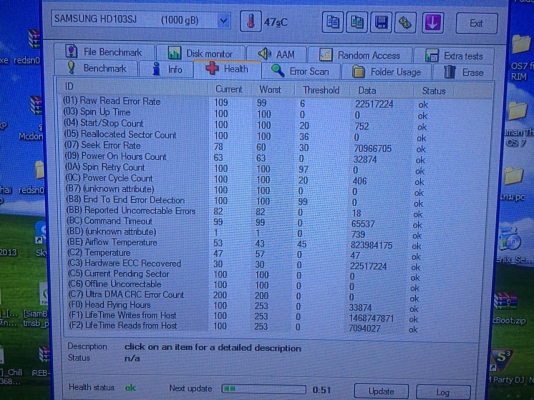Click the 1468747871 data value
This screenshot has height=400, width=534.
coord(371,319)
